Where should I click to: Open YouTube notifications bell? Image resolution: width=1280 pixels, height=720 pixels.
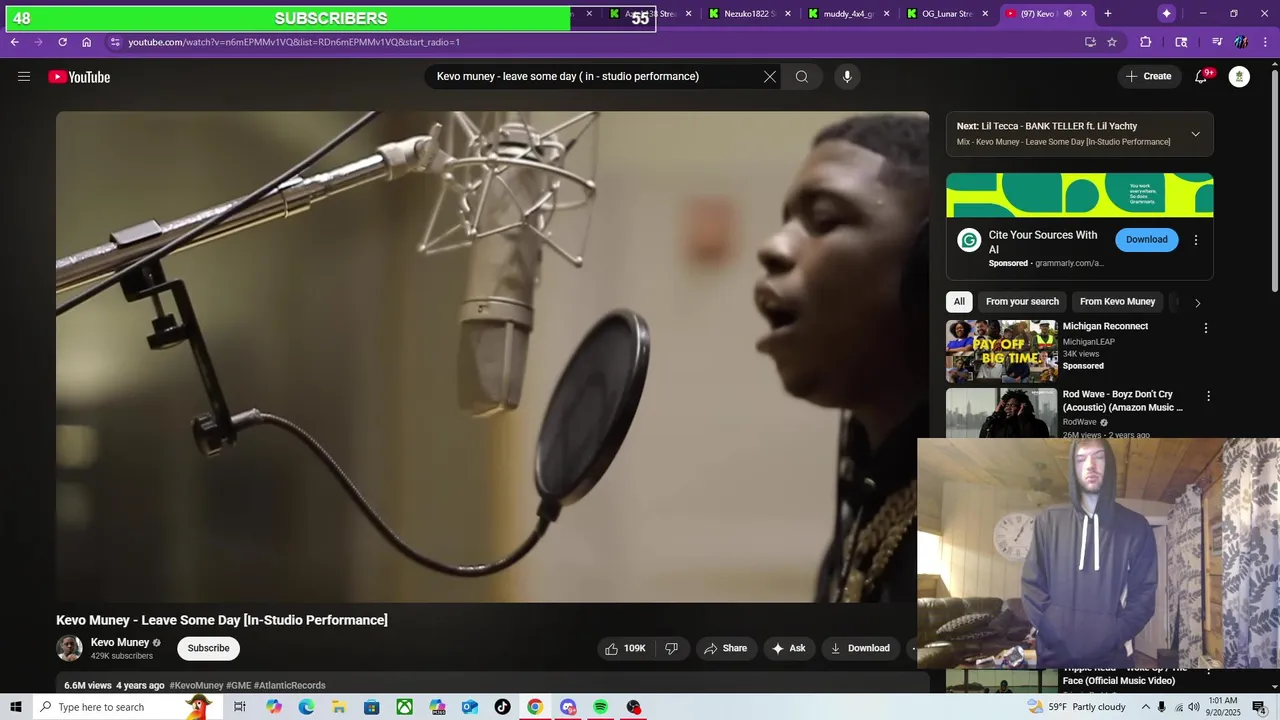pyautogui.click(x=1201, y=76)
